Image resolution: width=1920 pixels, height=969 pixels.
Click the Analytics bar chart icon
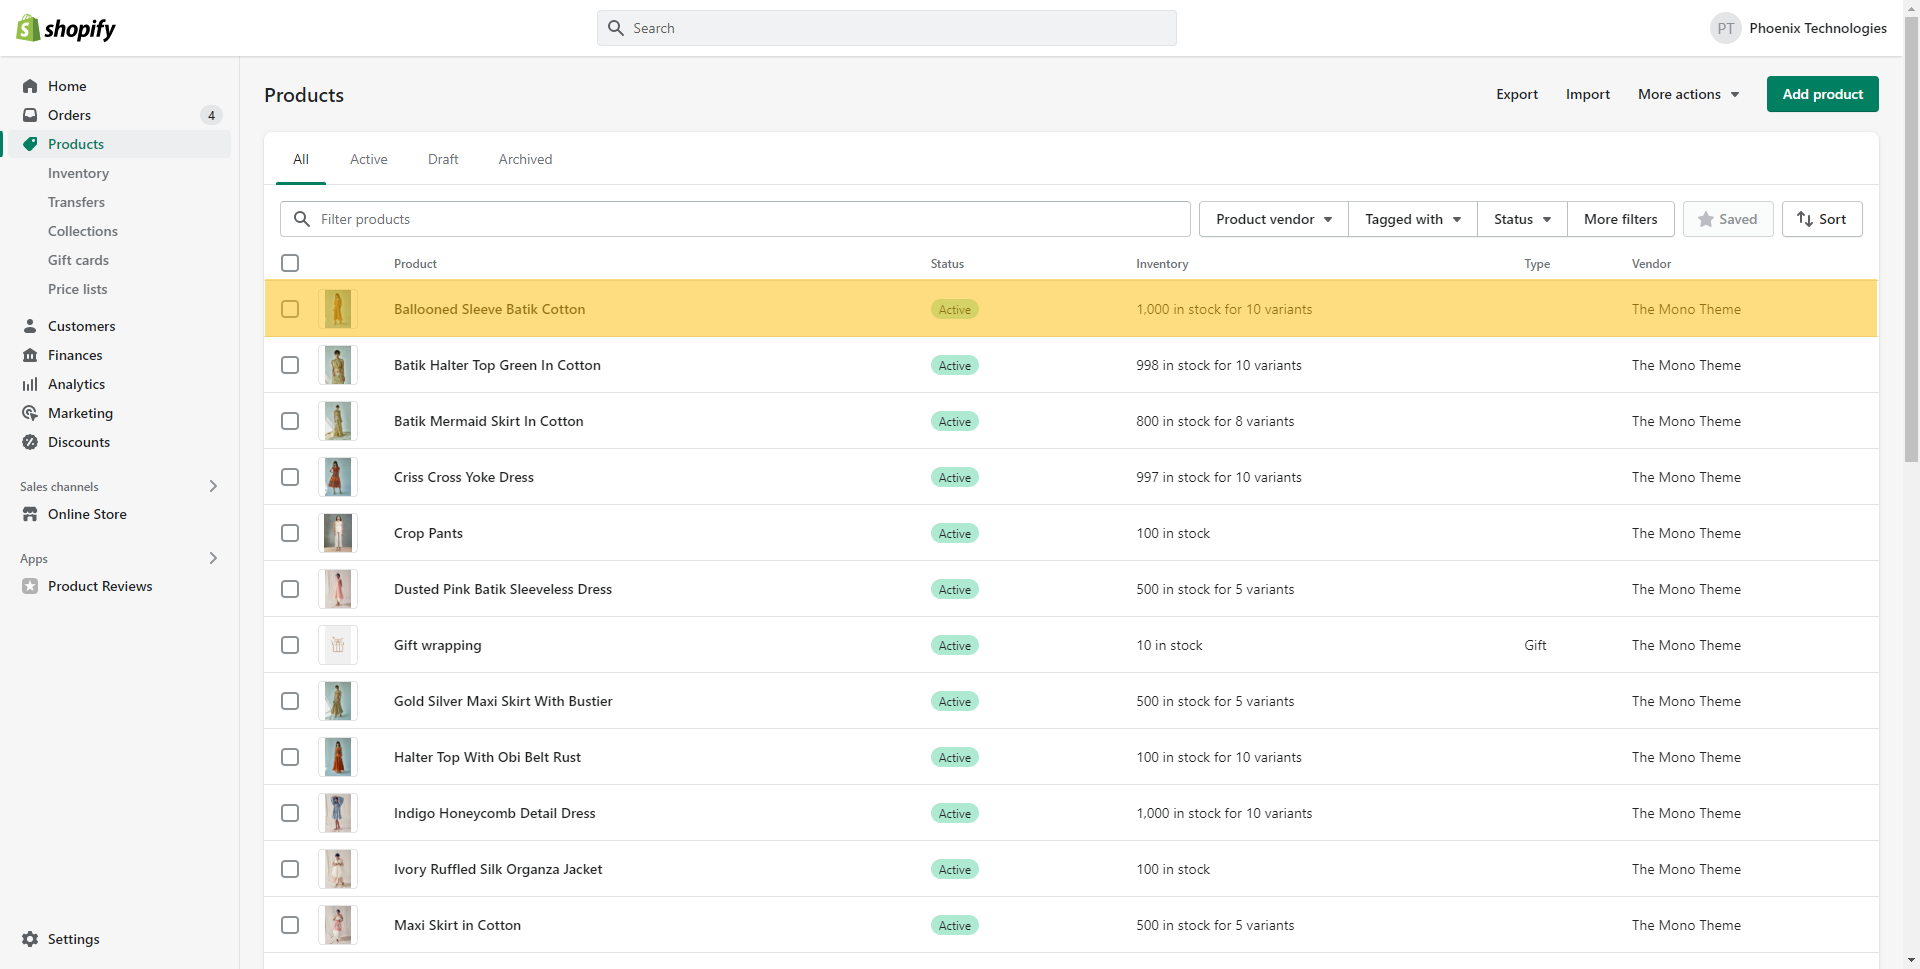(x=30, y=384)
